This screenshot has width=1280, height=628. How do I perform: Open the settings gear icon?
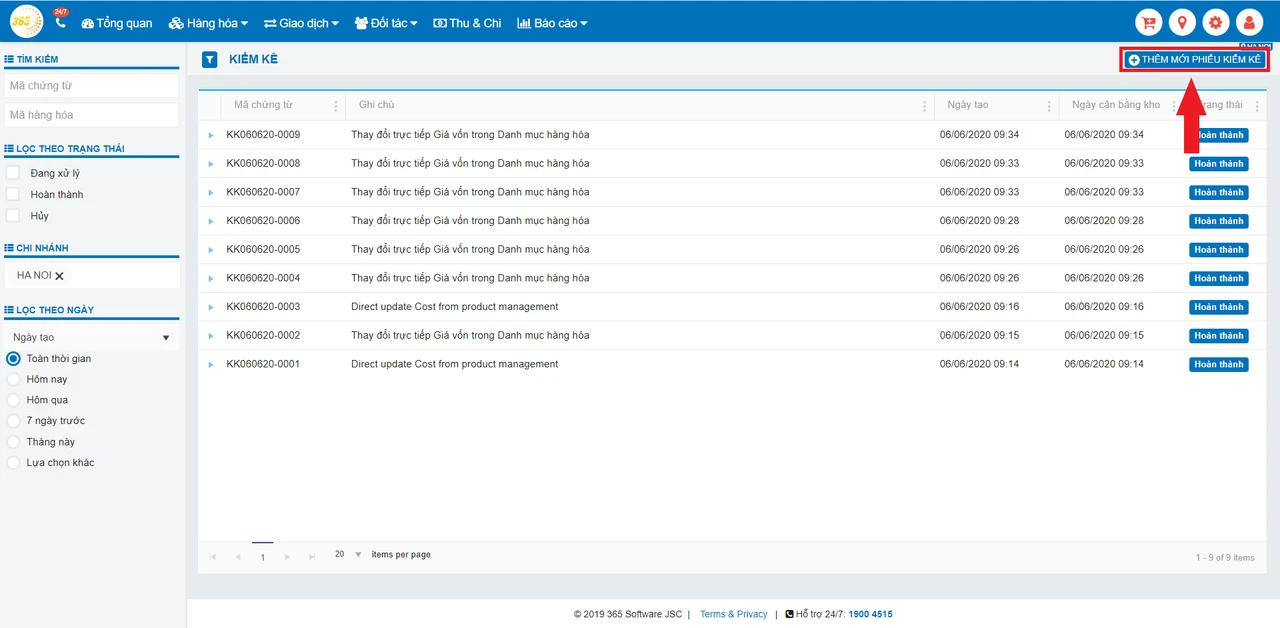1216,23
